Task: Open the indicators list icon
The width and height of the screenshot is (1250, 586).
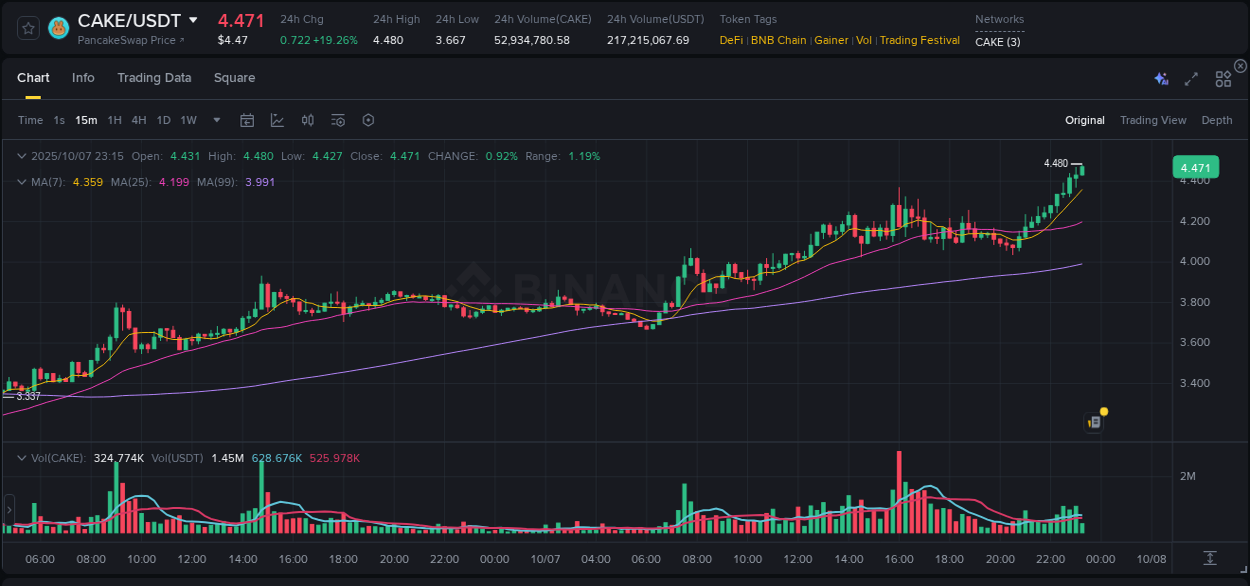Action: coord(337,119)
